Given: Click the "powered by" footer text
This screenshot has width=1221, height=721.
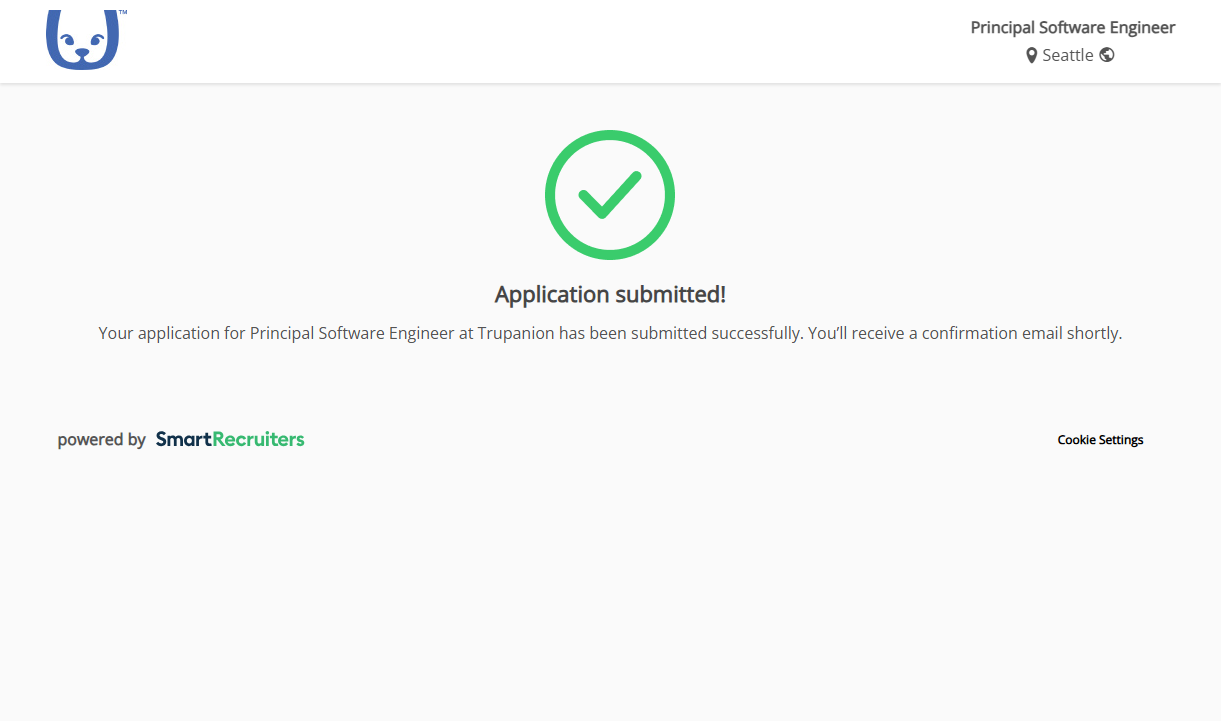Looking at the screenshot, I should click(102, 440).
